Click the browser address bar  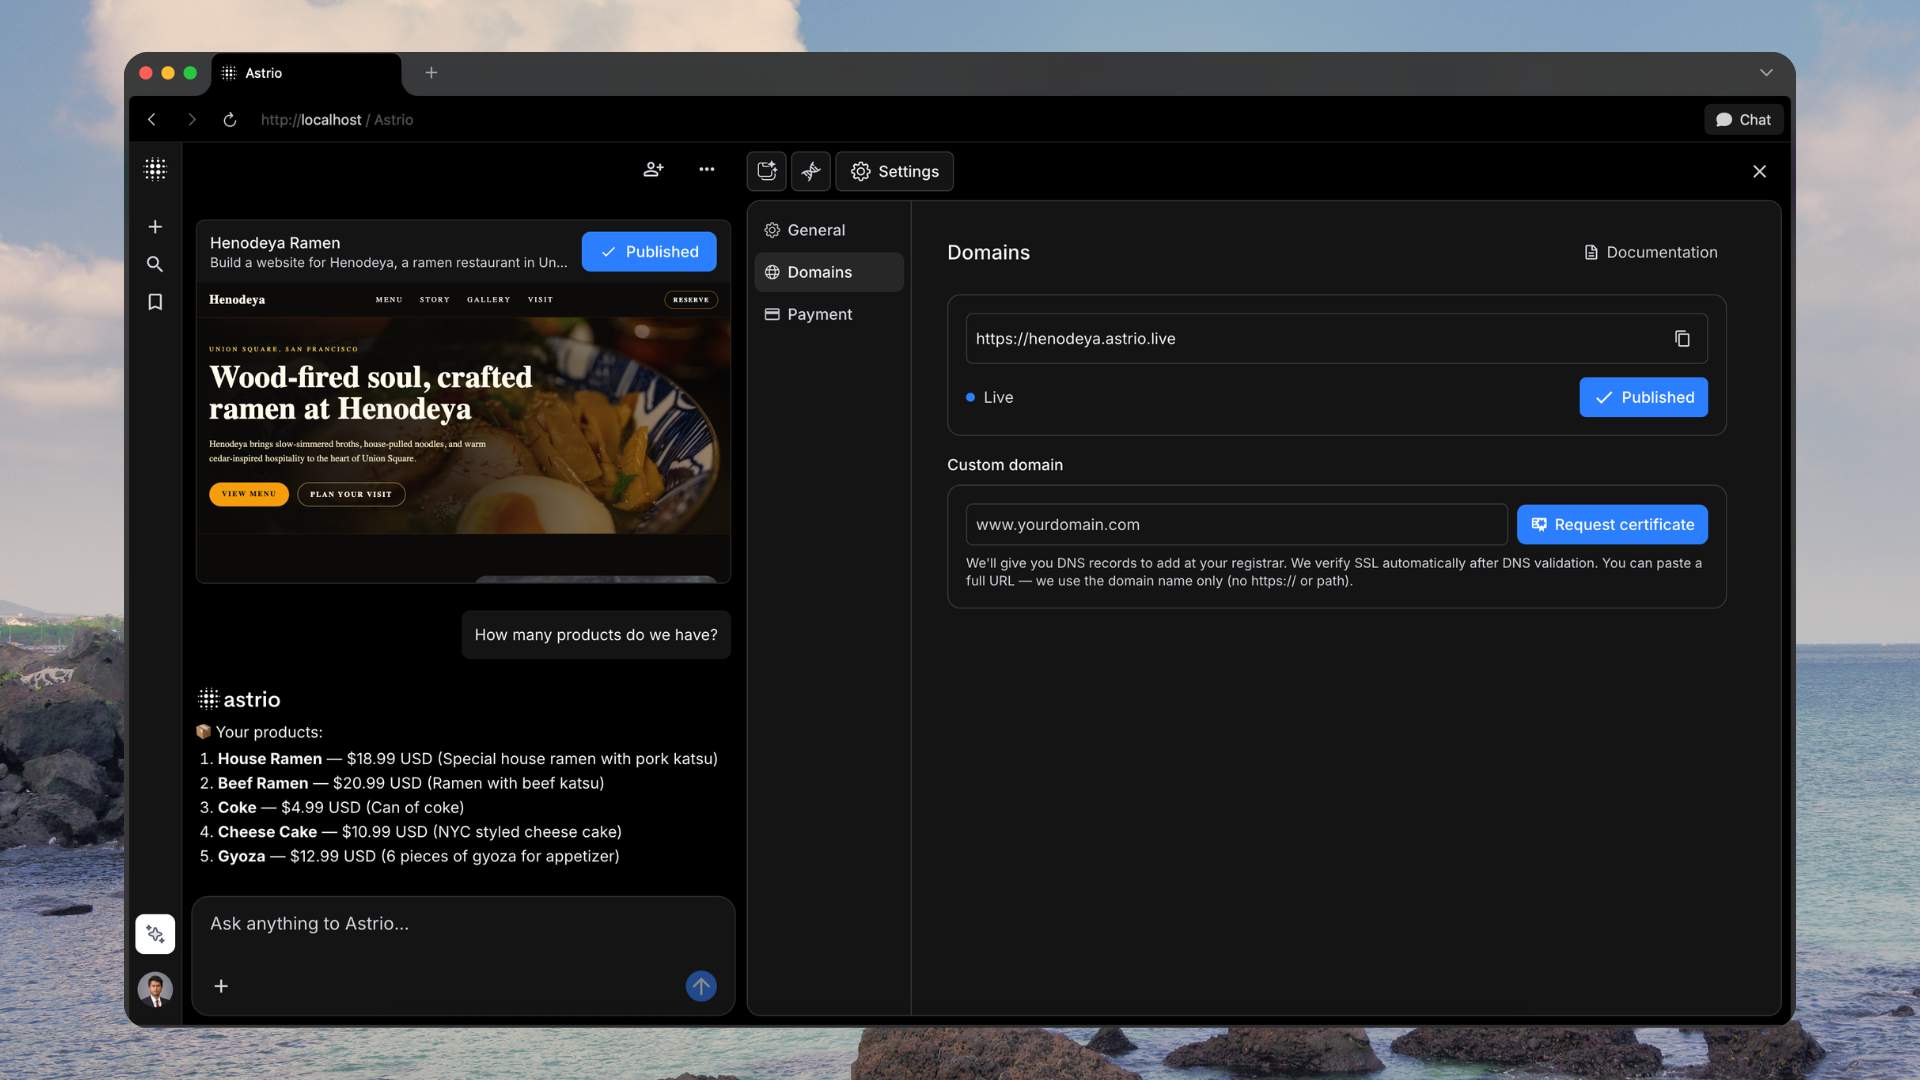point(337,119)
